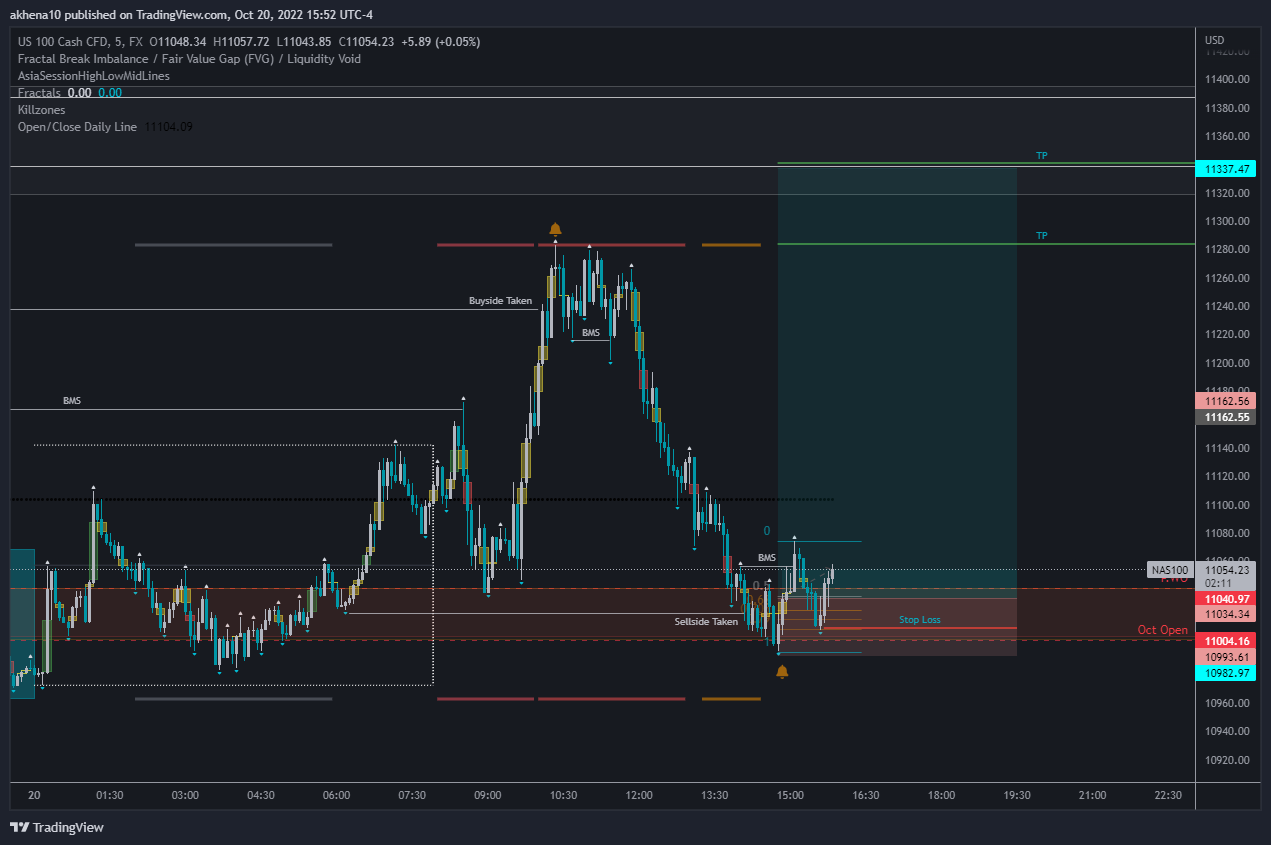This screenshot has height=845, width=1271.
Task: Click the 10920.00 price axis label
Action: (x=1227, y=760)
